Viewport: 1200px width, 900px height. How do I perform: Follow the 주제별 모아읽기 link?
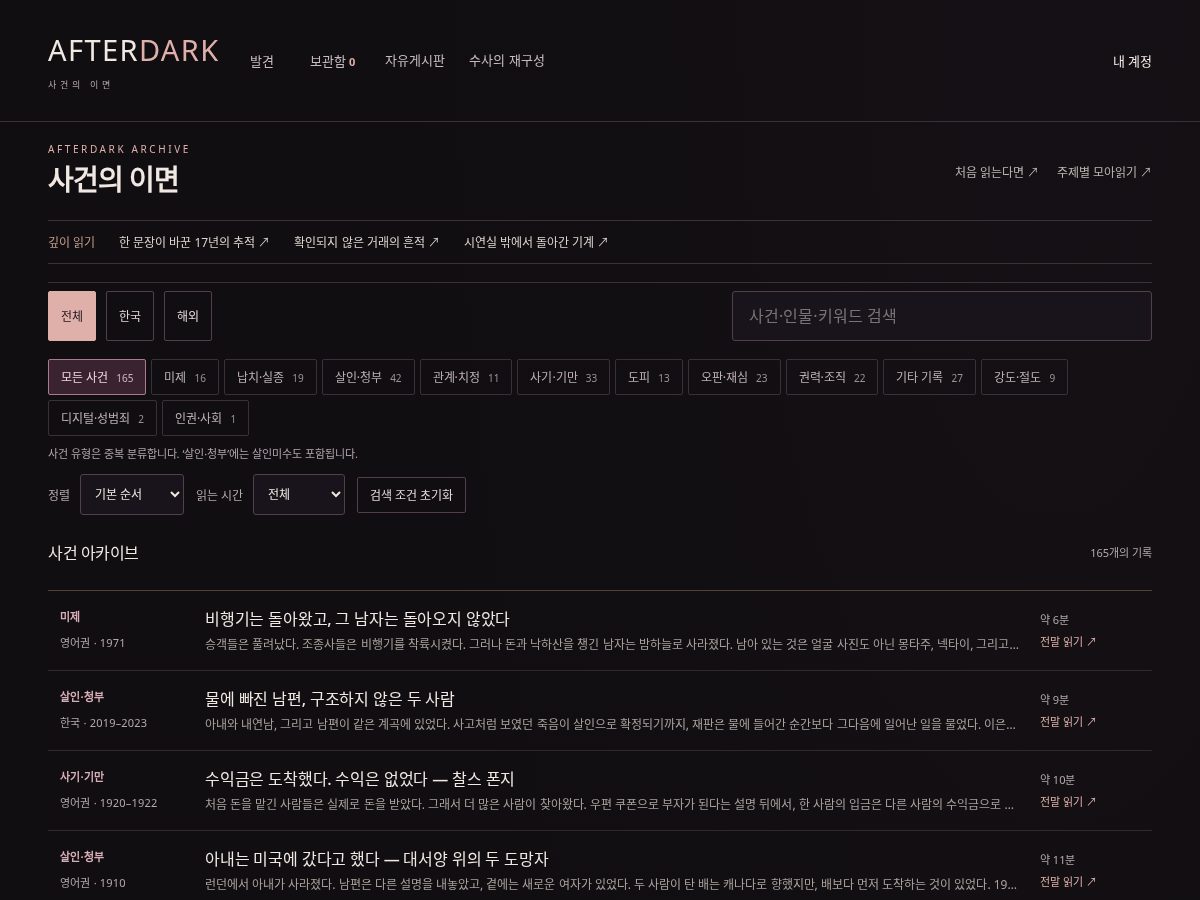point(1104,172)
